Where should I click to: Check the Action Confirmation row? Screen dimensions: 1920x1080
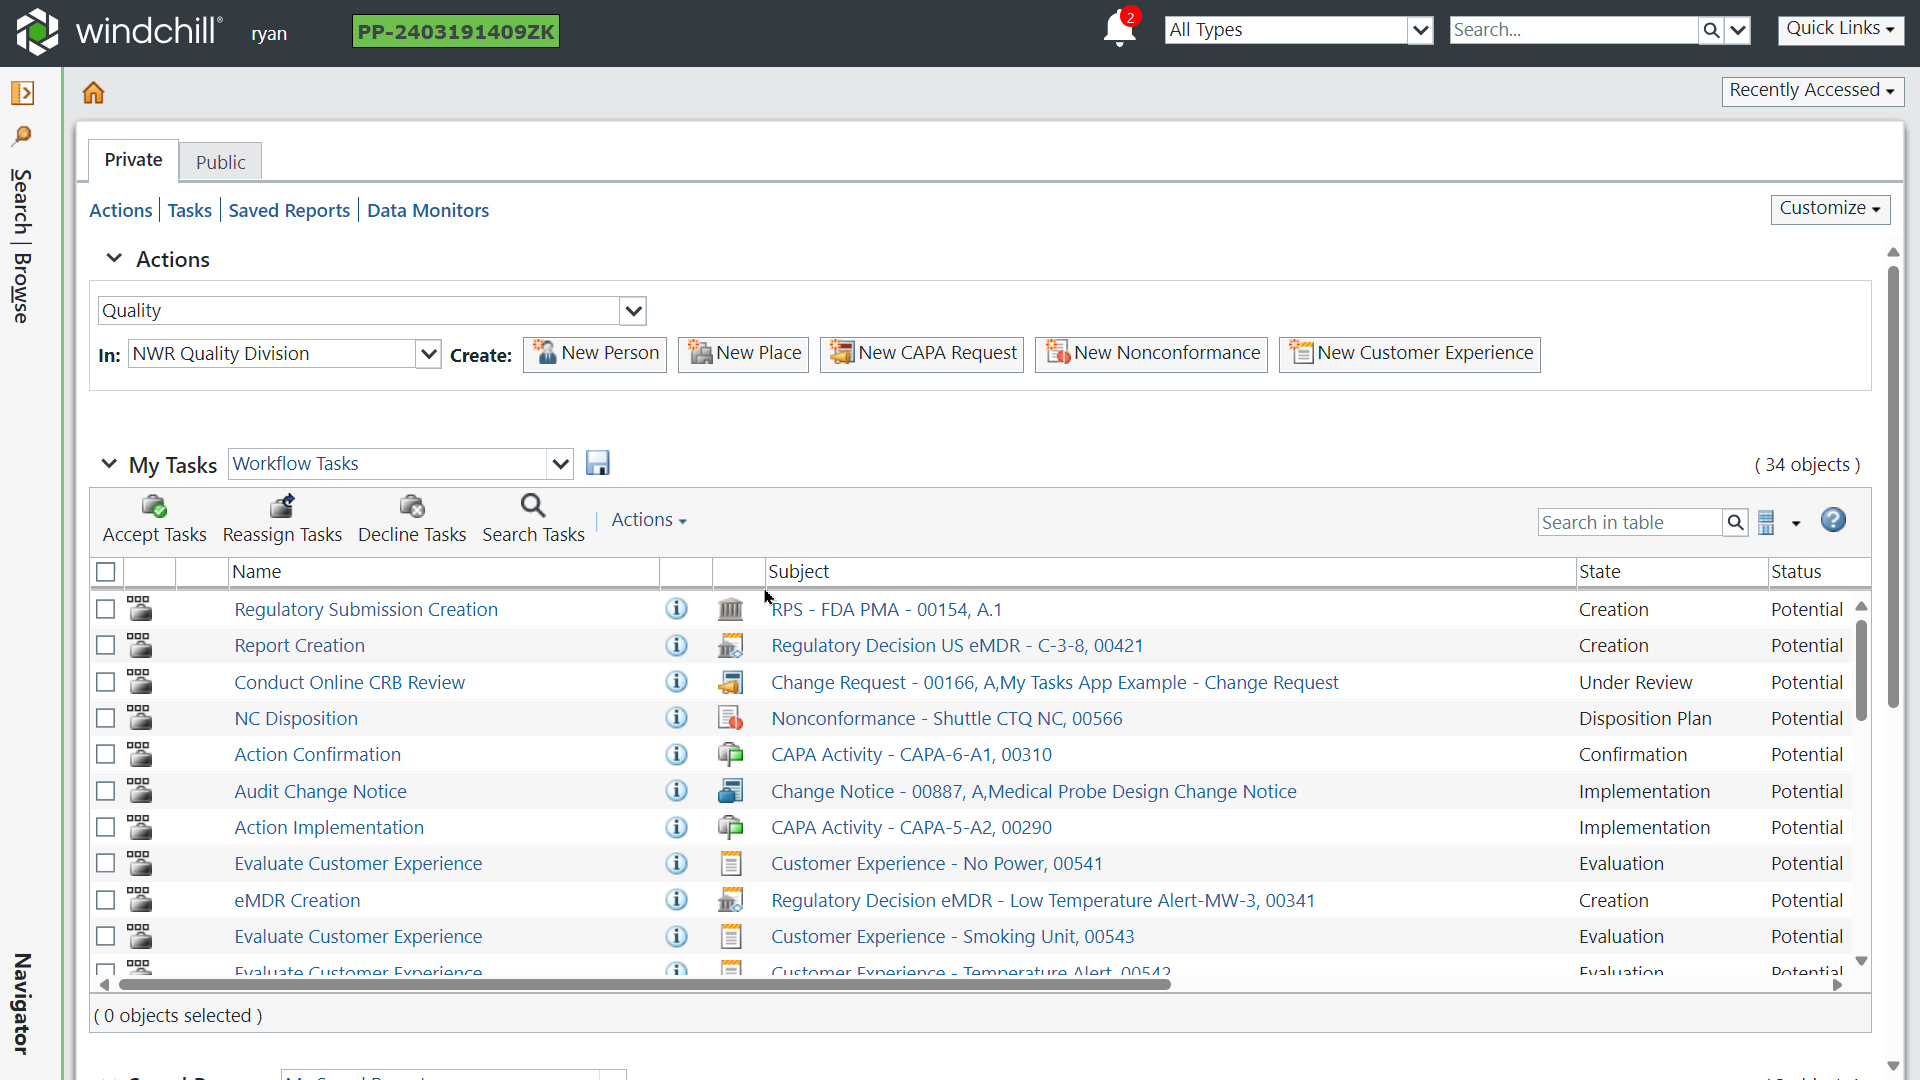click(106, 754)
